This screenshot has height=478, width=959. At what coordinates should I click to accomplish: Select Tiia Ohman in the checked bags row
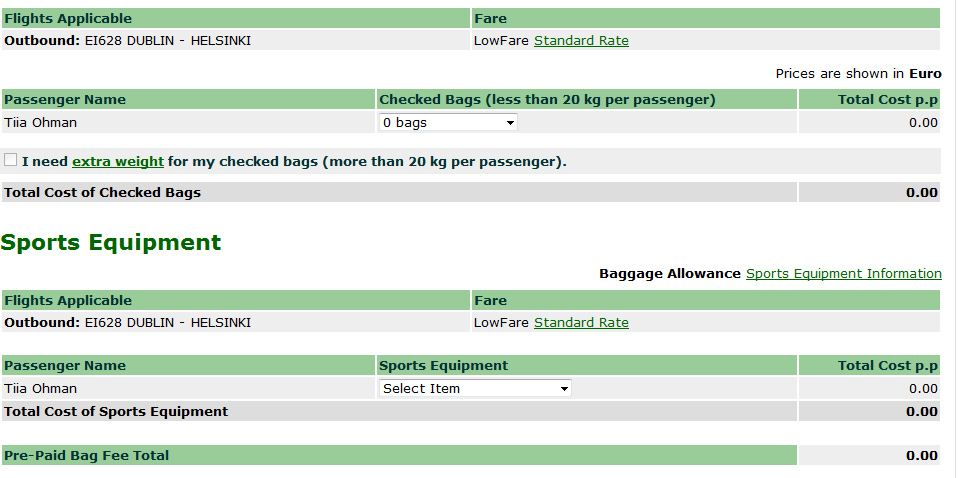click(41, 123)
